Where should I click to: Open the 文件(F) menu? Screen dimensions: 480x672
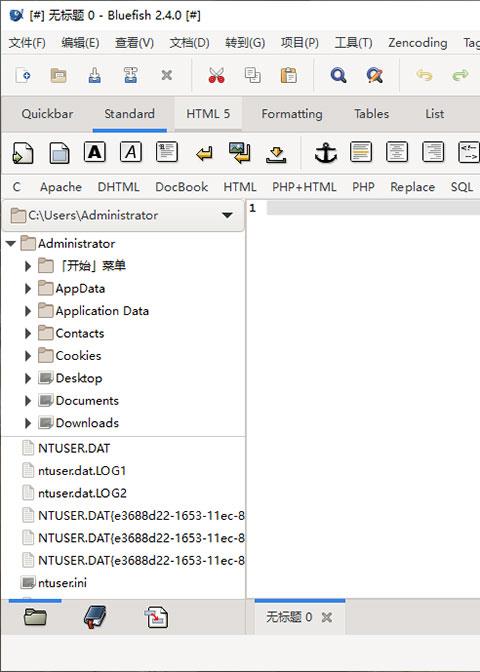[27, 42]
